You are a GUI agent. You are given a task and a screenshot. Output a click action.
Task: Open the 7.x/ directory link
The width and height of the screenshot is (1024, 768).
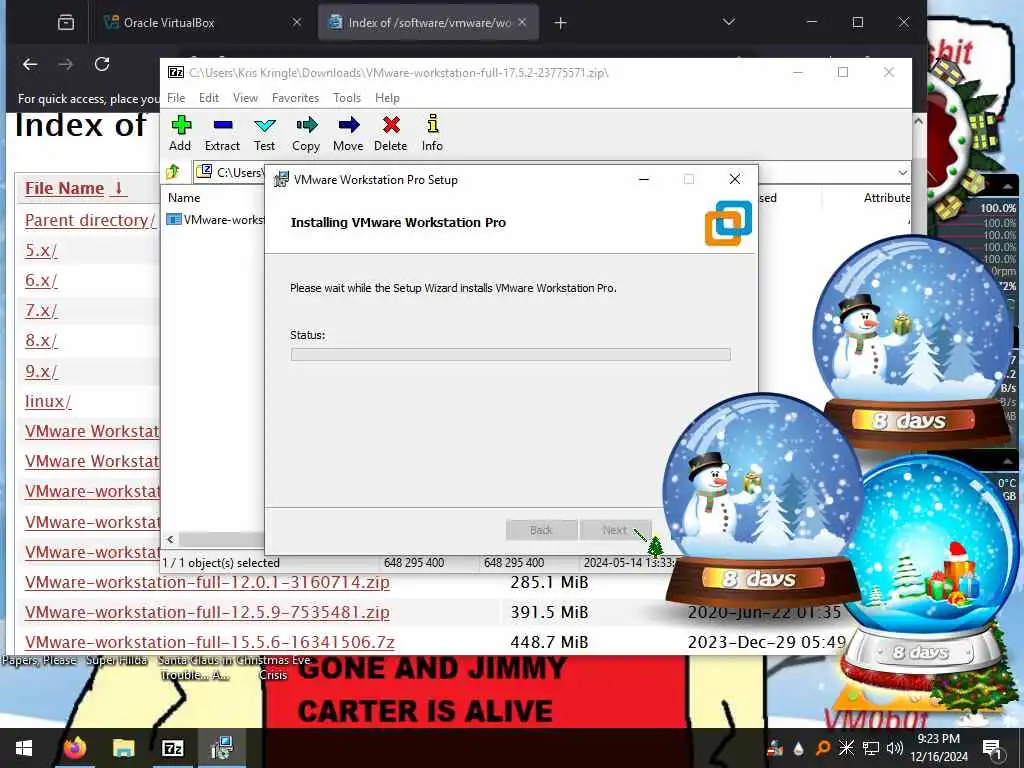41,310
